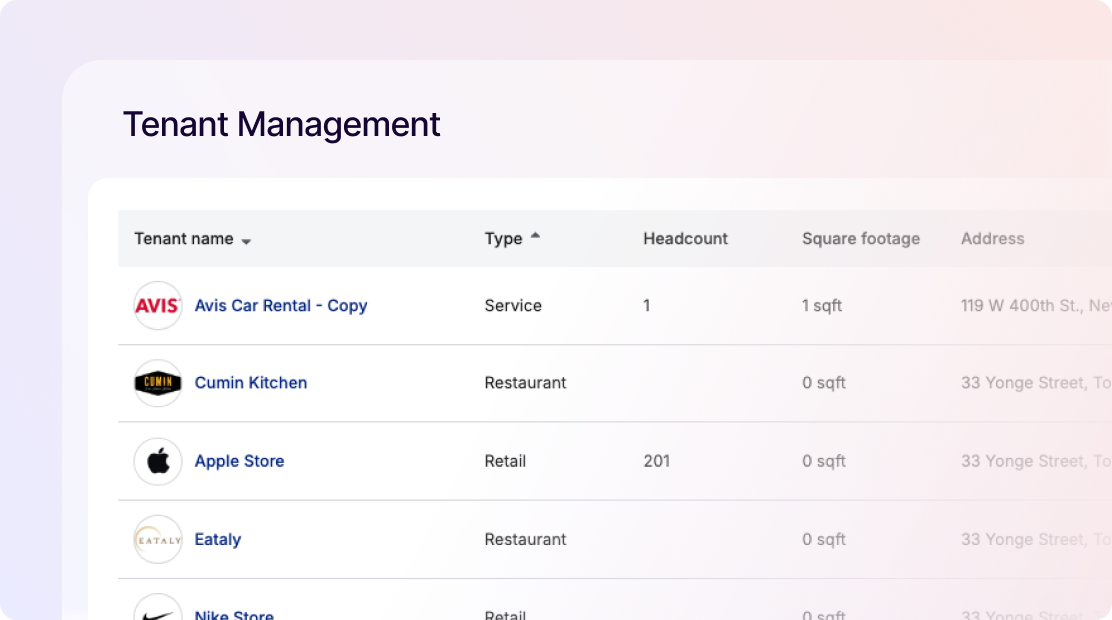Open Apple Store tenant link
Viewport: 1112px width, 620px height.
click(239, 461)
